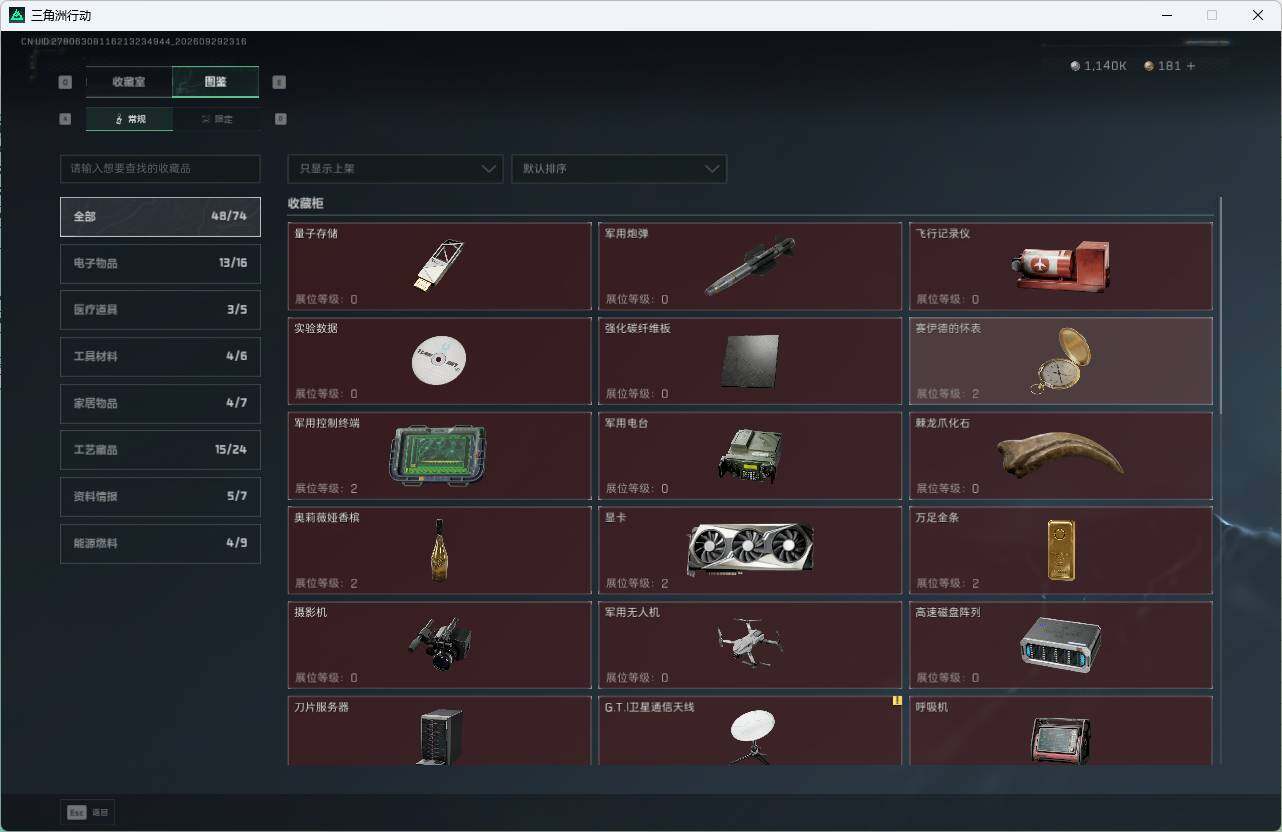Click the E key hint beside 图鉴
1282x832 pixels.
point(280,82)
